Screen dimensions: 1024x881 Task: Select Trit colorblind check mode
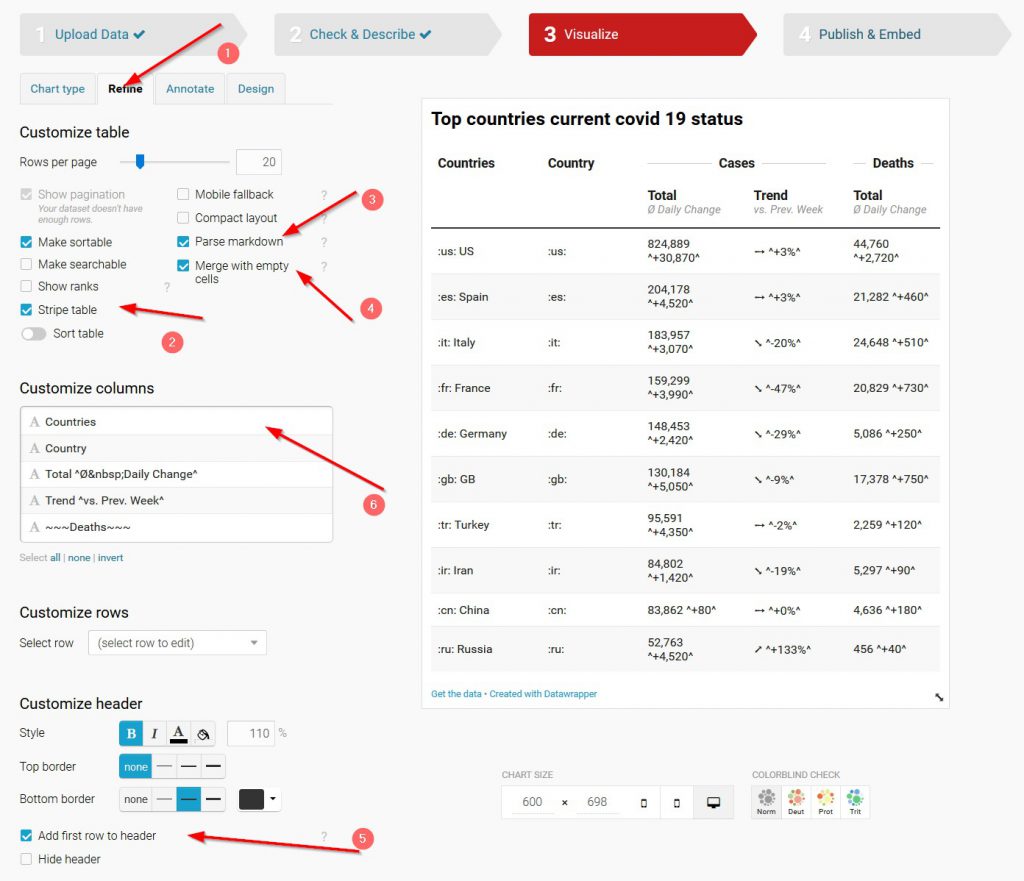point(855,802)
